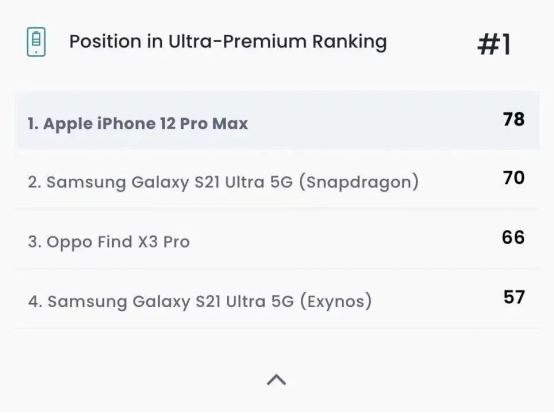Screen dimensions: 554x413
Task: Click the score 57 for Exynos S21
Action: 514,297
